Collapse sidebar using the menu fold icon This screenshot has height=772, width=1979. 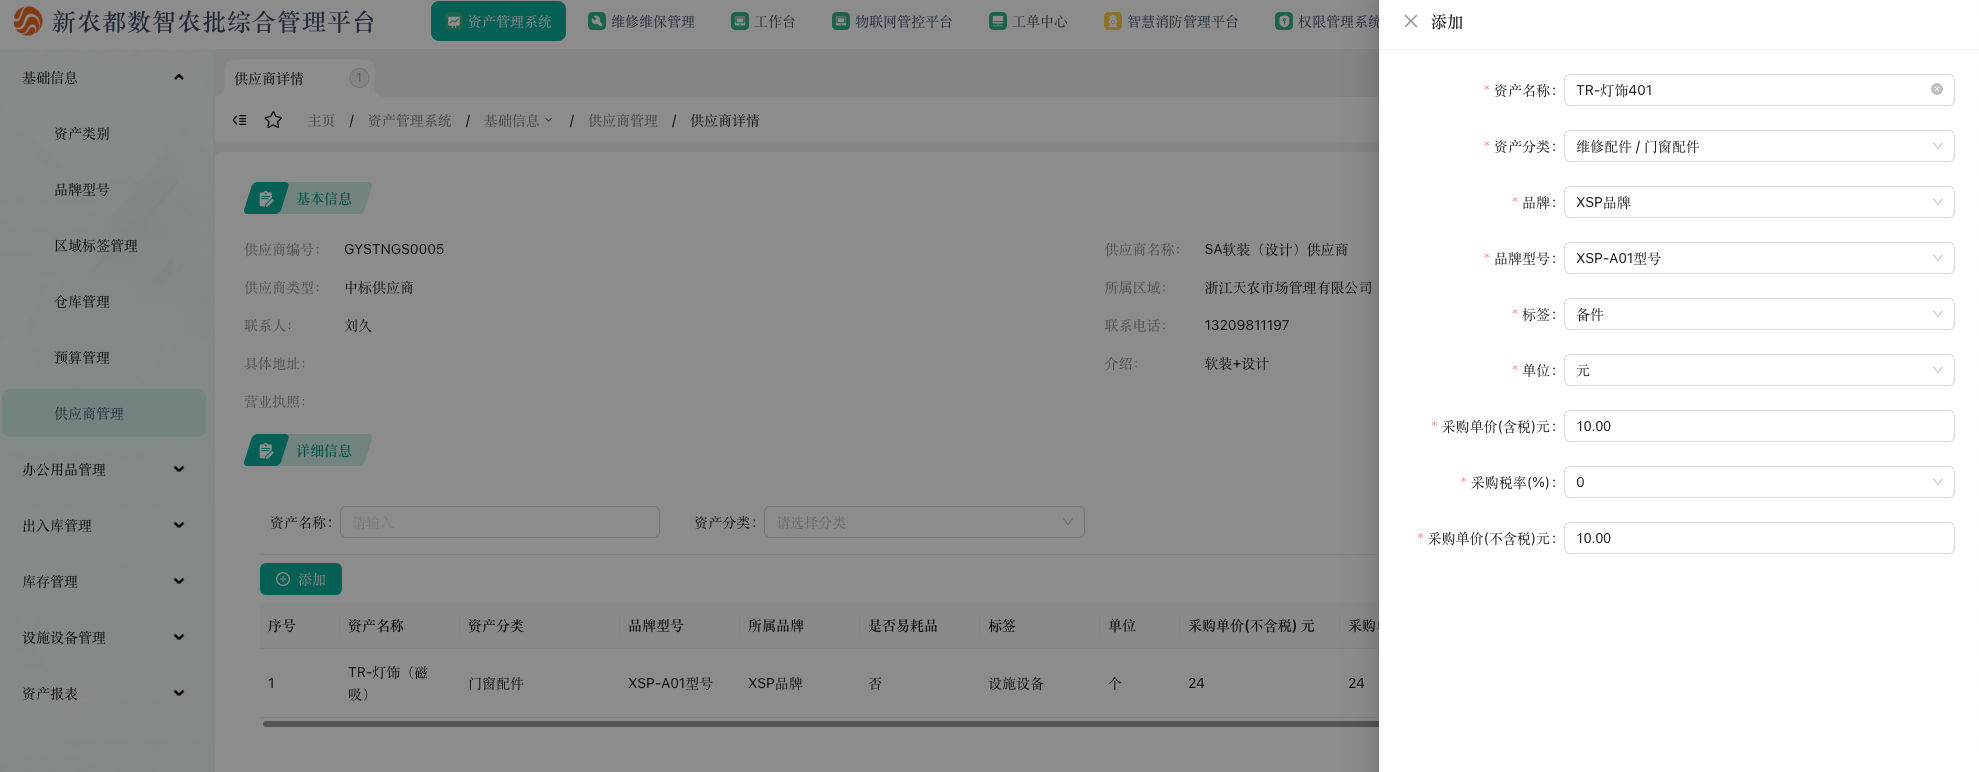coord(240,120)
